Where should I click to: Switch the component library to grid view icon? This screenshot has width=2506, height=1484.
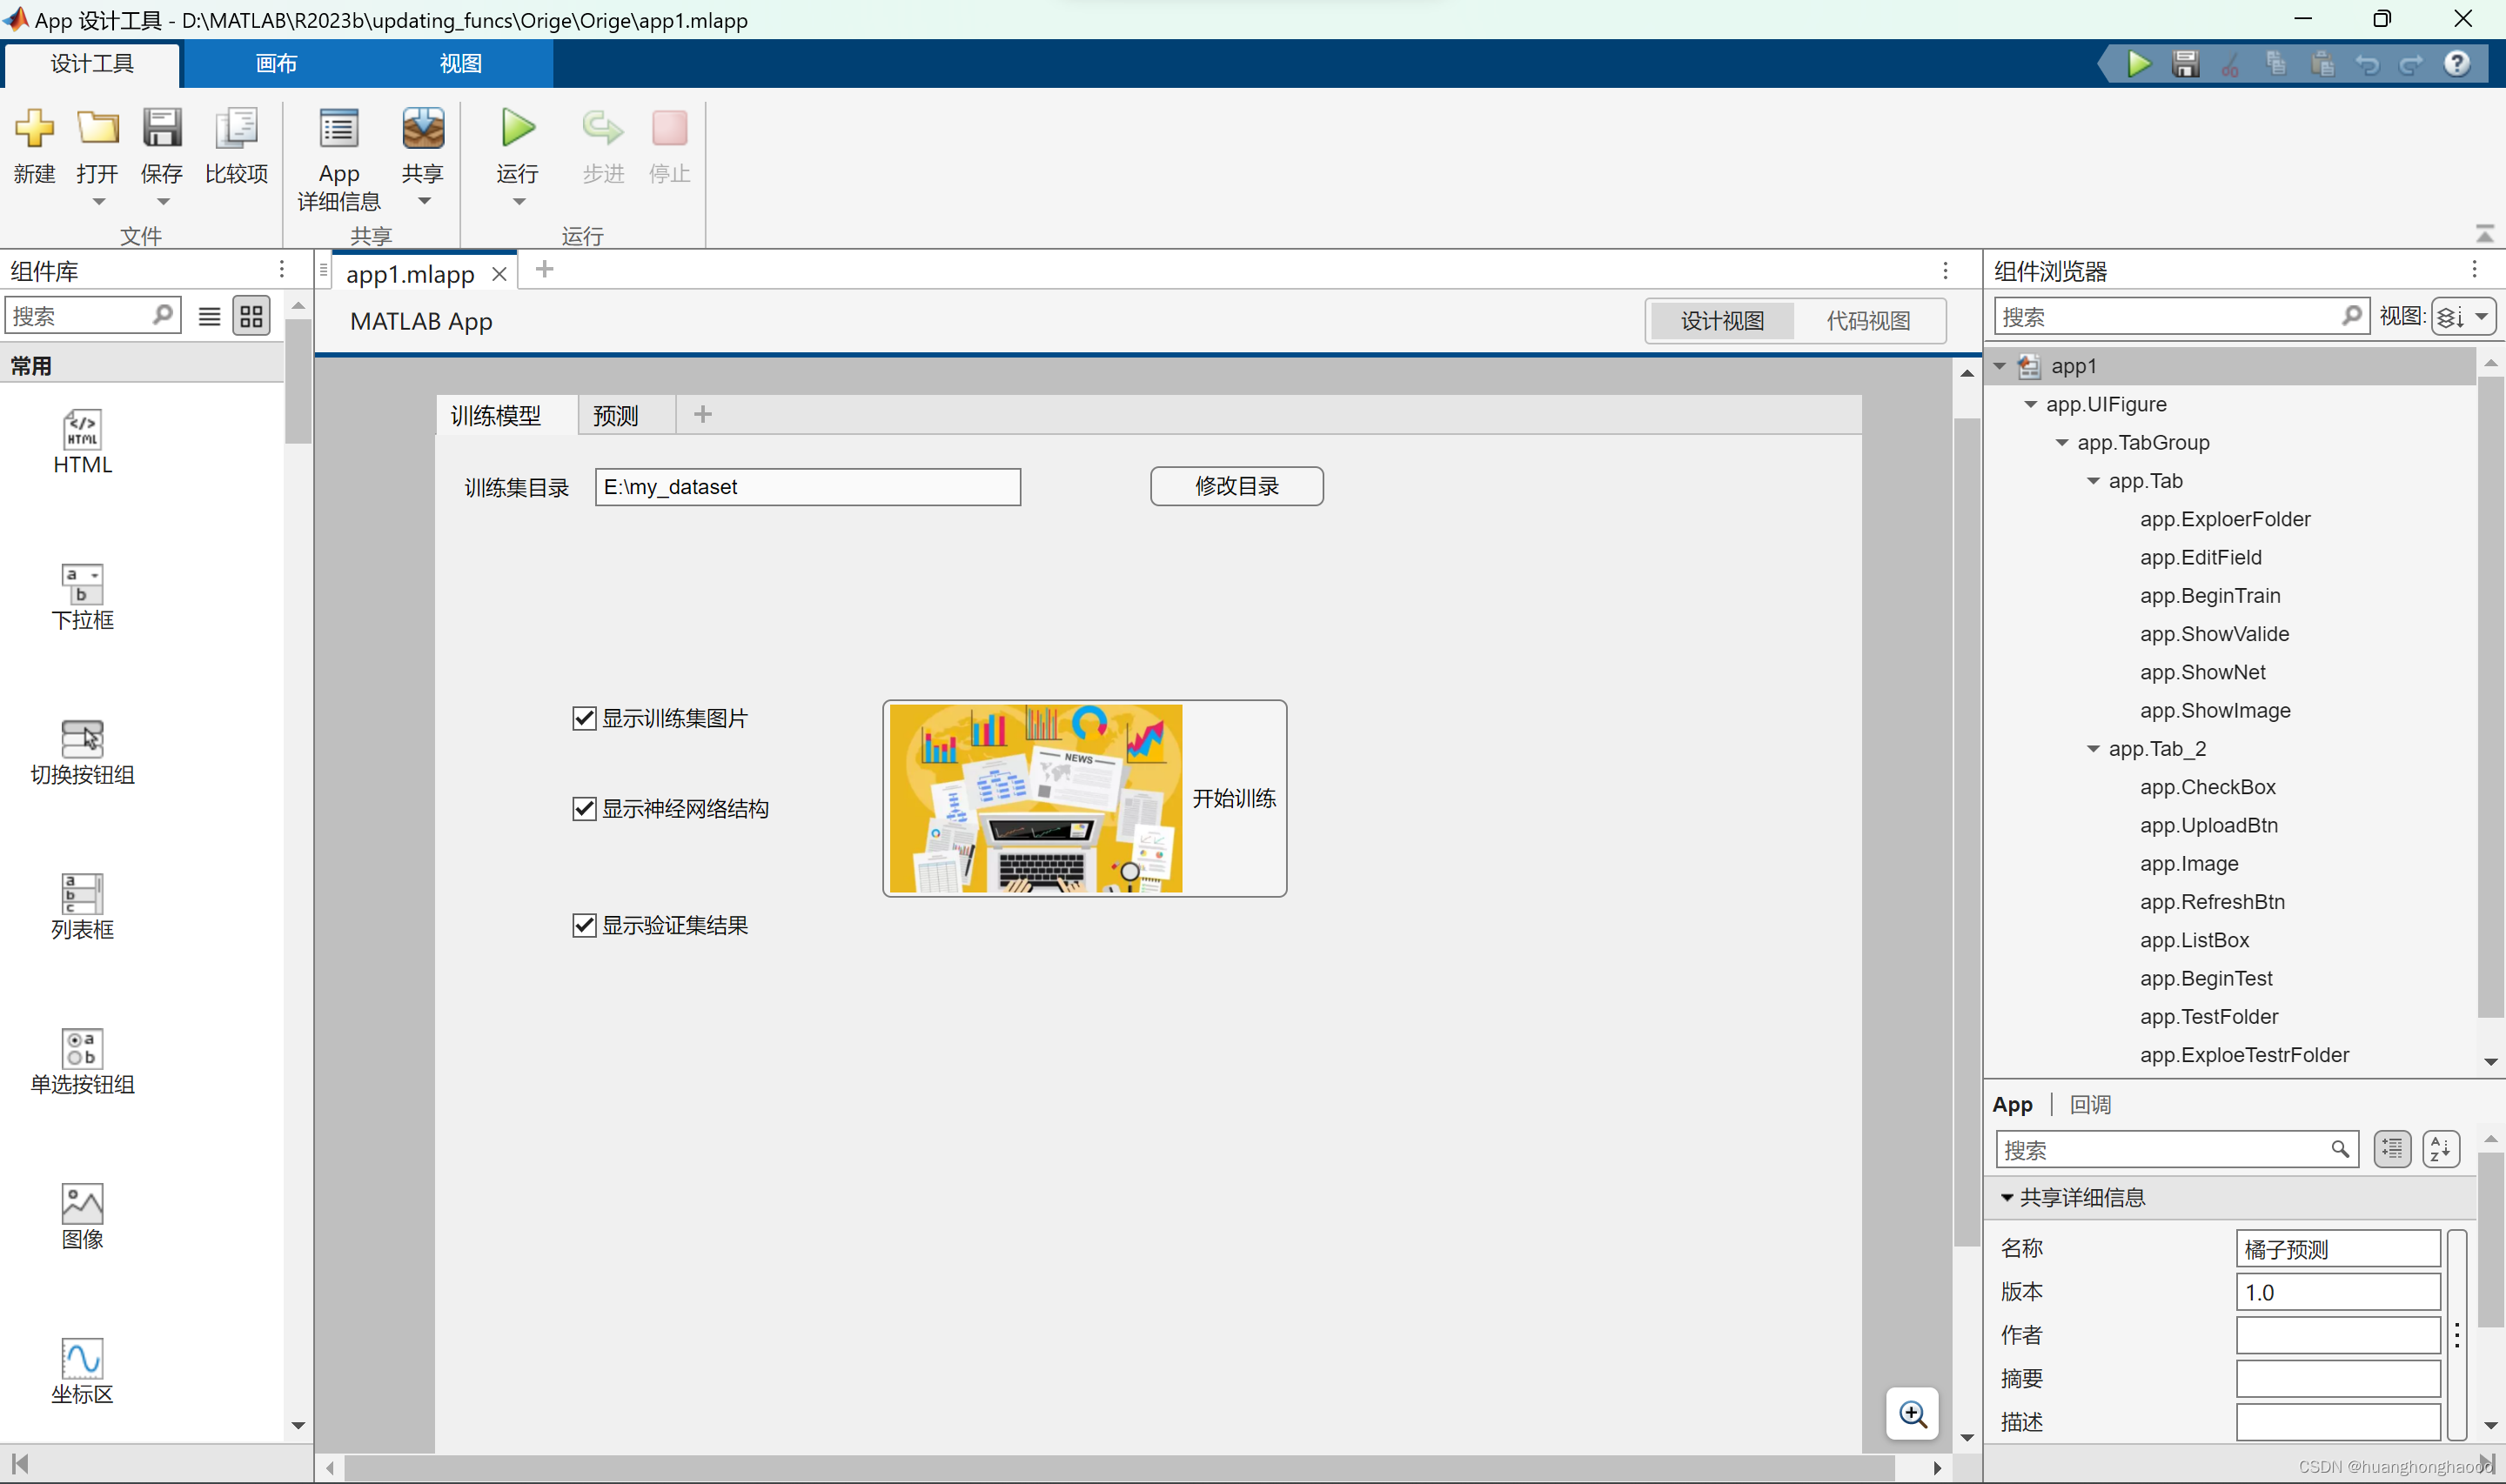251,317
